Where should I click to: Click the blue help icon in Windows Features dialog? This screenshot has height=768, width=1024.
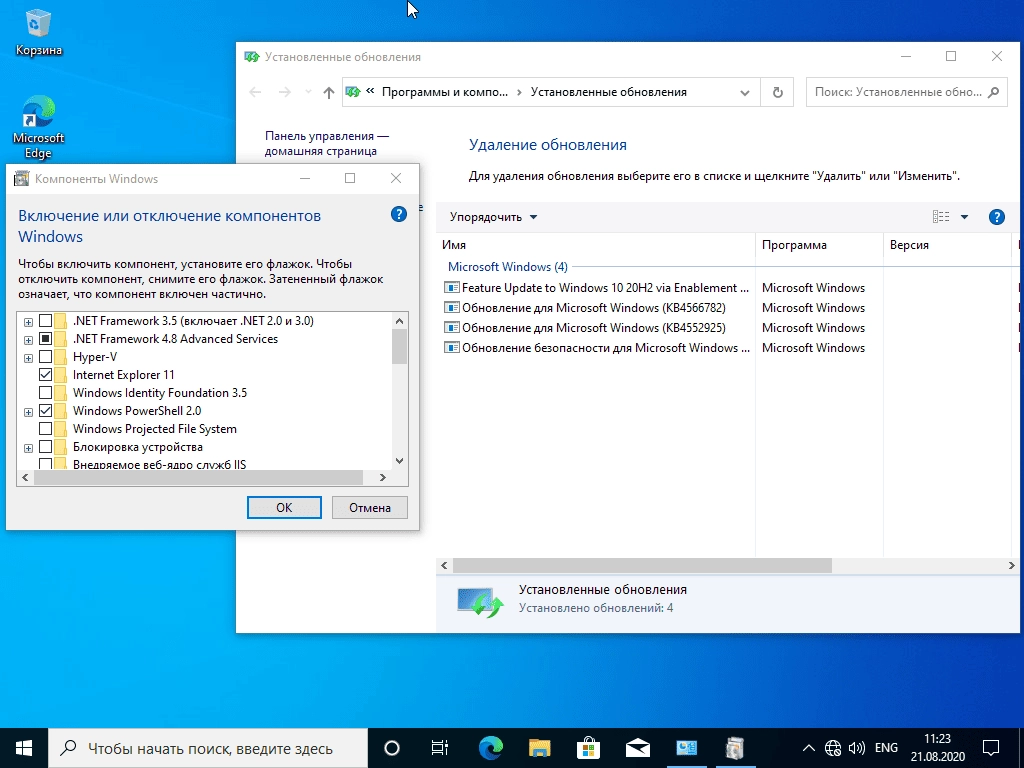398,214
